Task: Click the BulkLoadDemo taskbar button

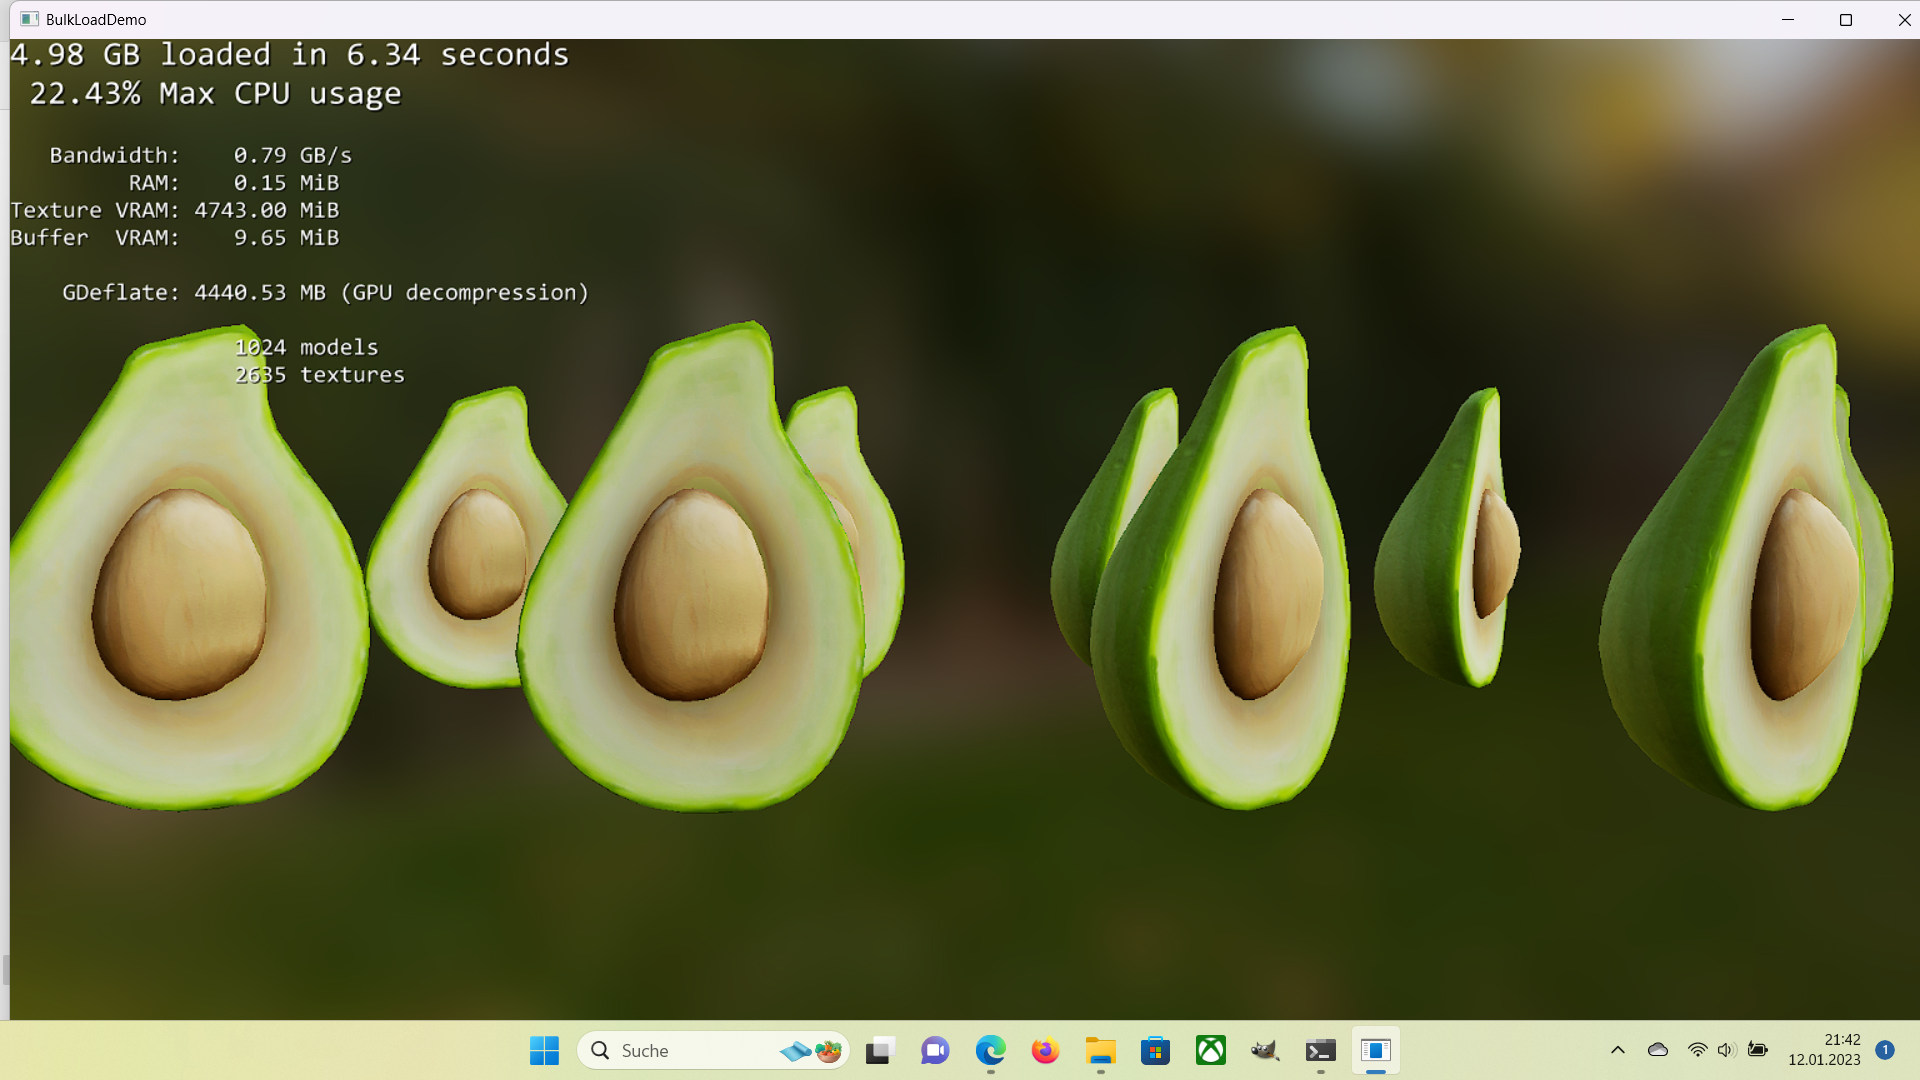Action: click(x=1376, y=1050)
